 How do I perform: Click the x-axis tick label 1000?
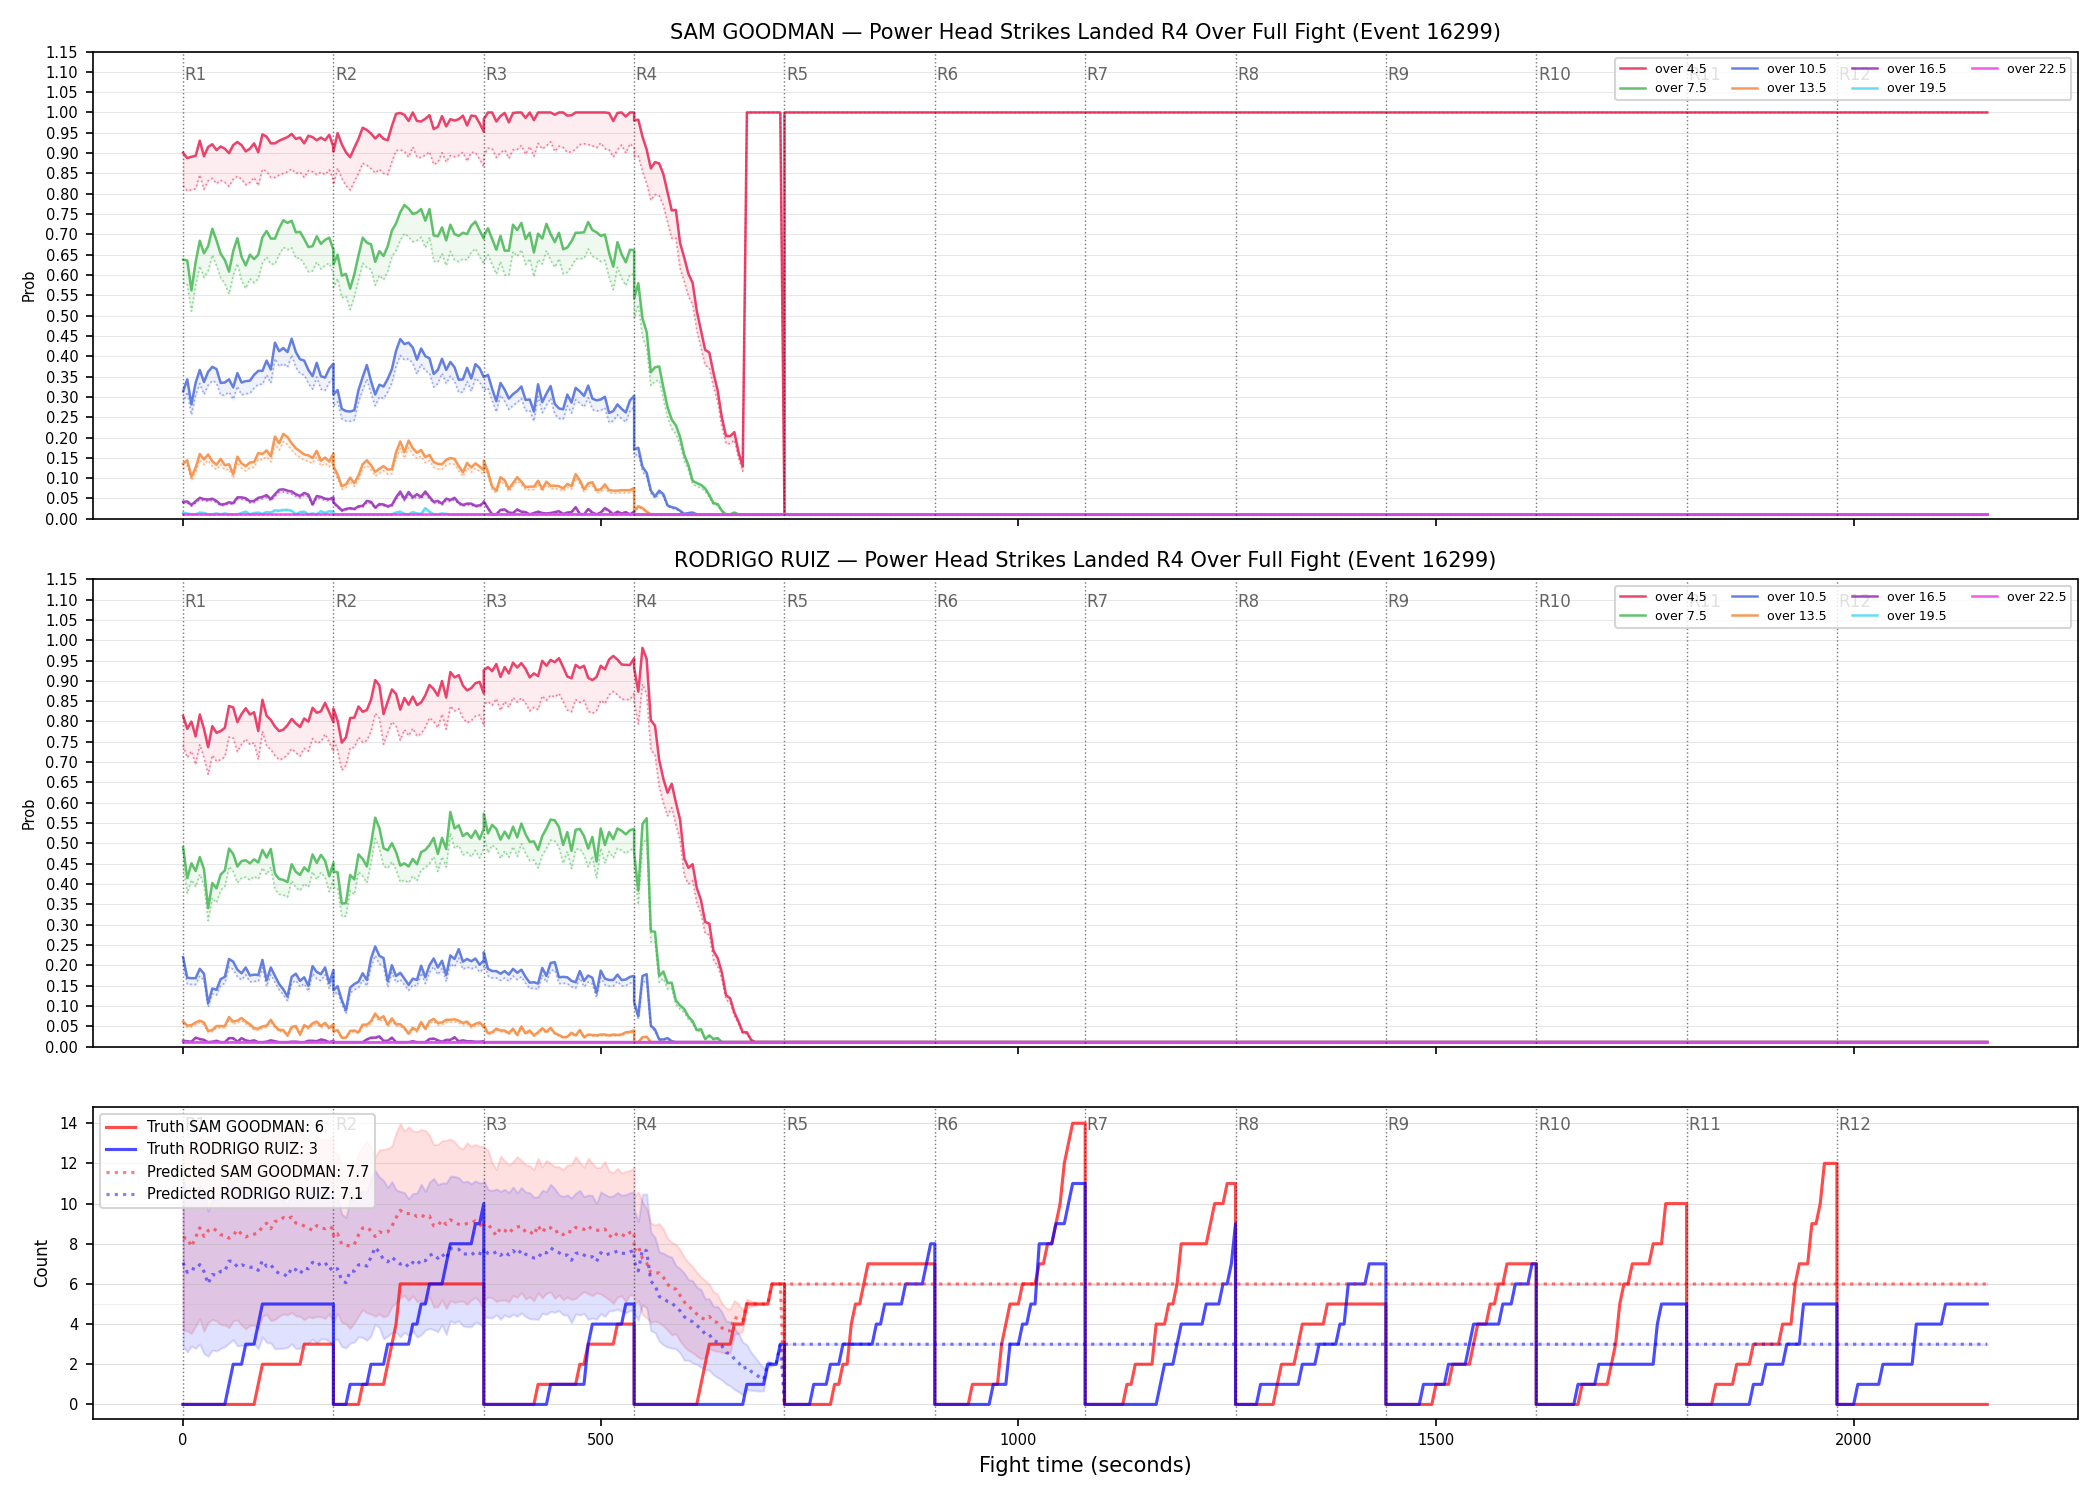point(1018,1440)
